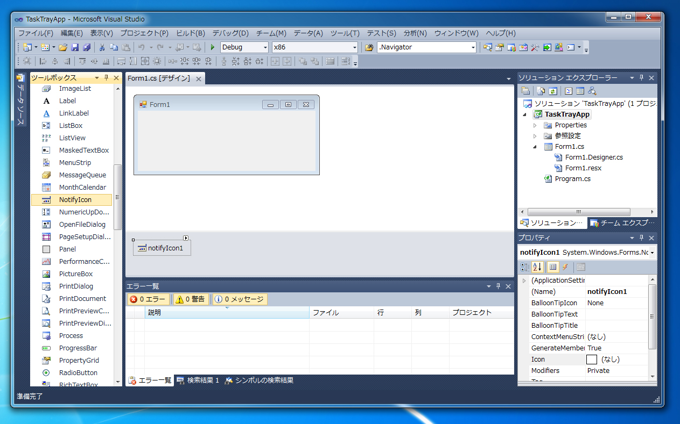The width and height of the screenshot is (680, 424).
Task: Click the Save All icon
Action: [x=87, y=47]
